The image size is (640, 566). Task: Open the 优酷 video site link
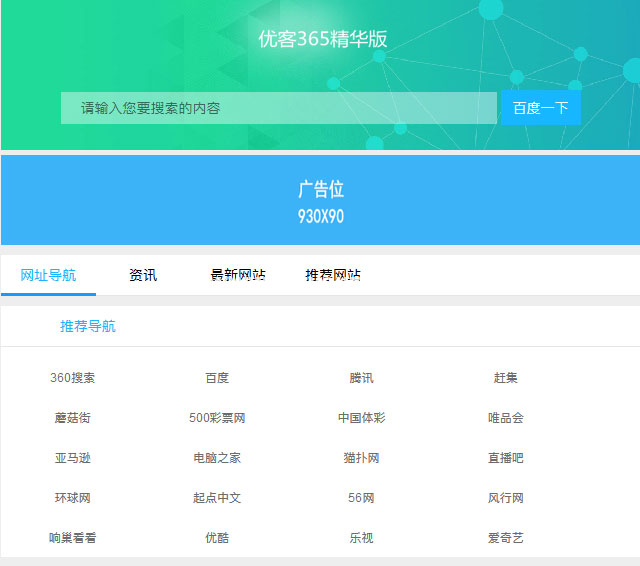tap(217, 538)
